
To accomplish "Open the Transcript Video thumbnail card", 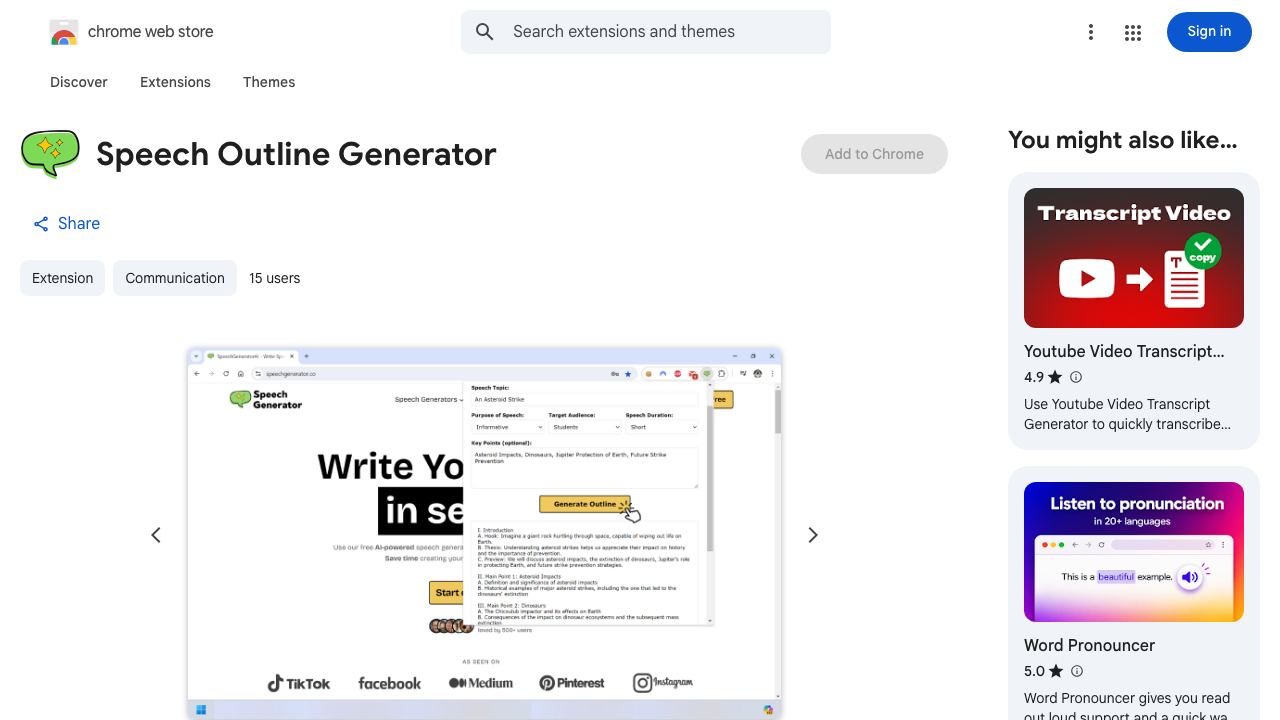I will point(1134,258).
